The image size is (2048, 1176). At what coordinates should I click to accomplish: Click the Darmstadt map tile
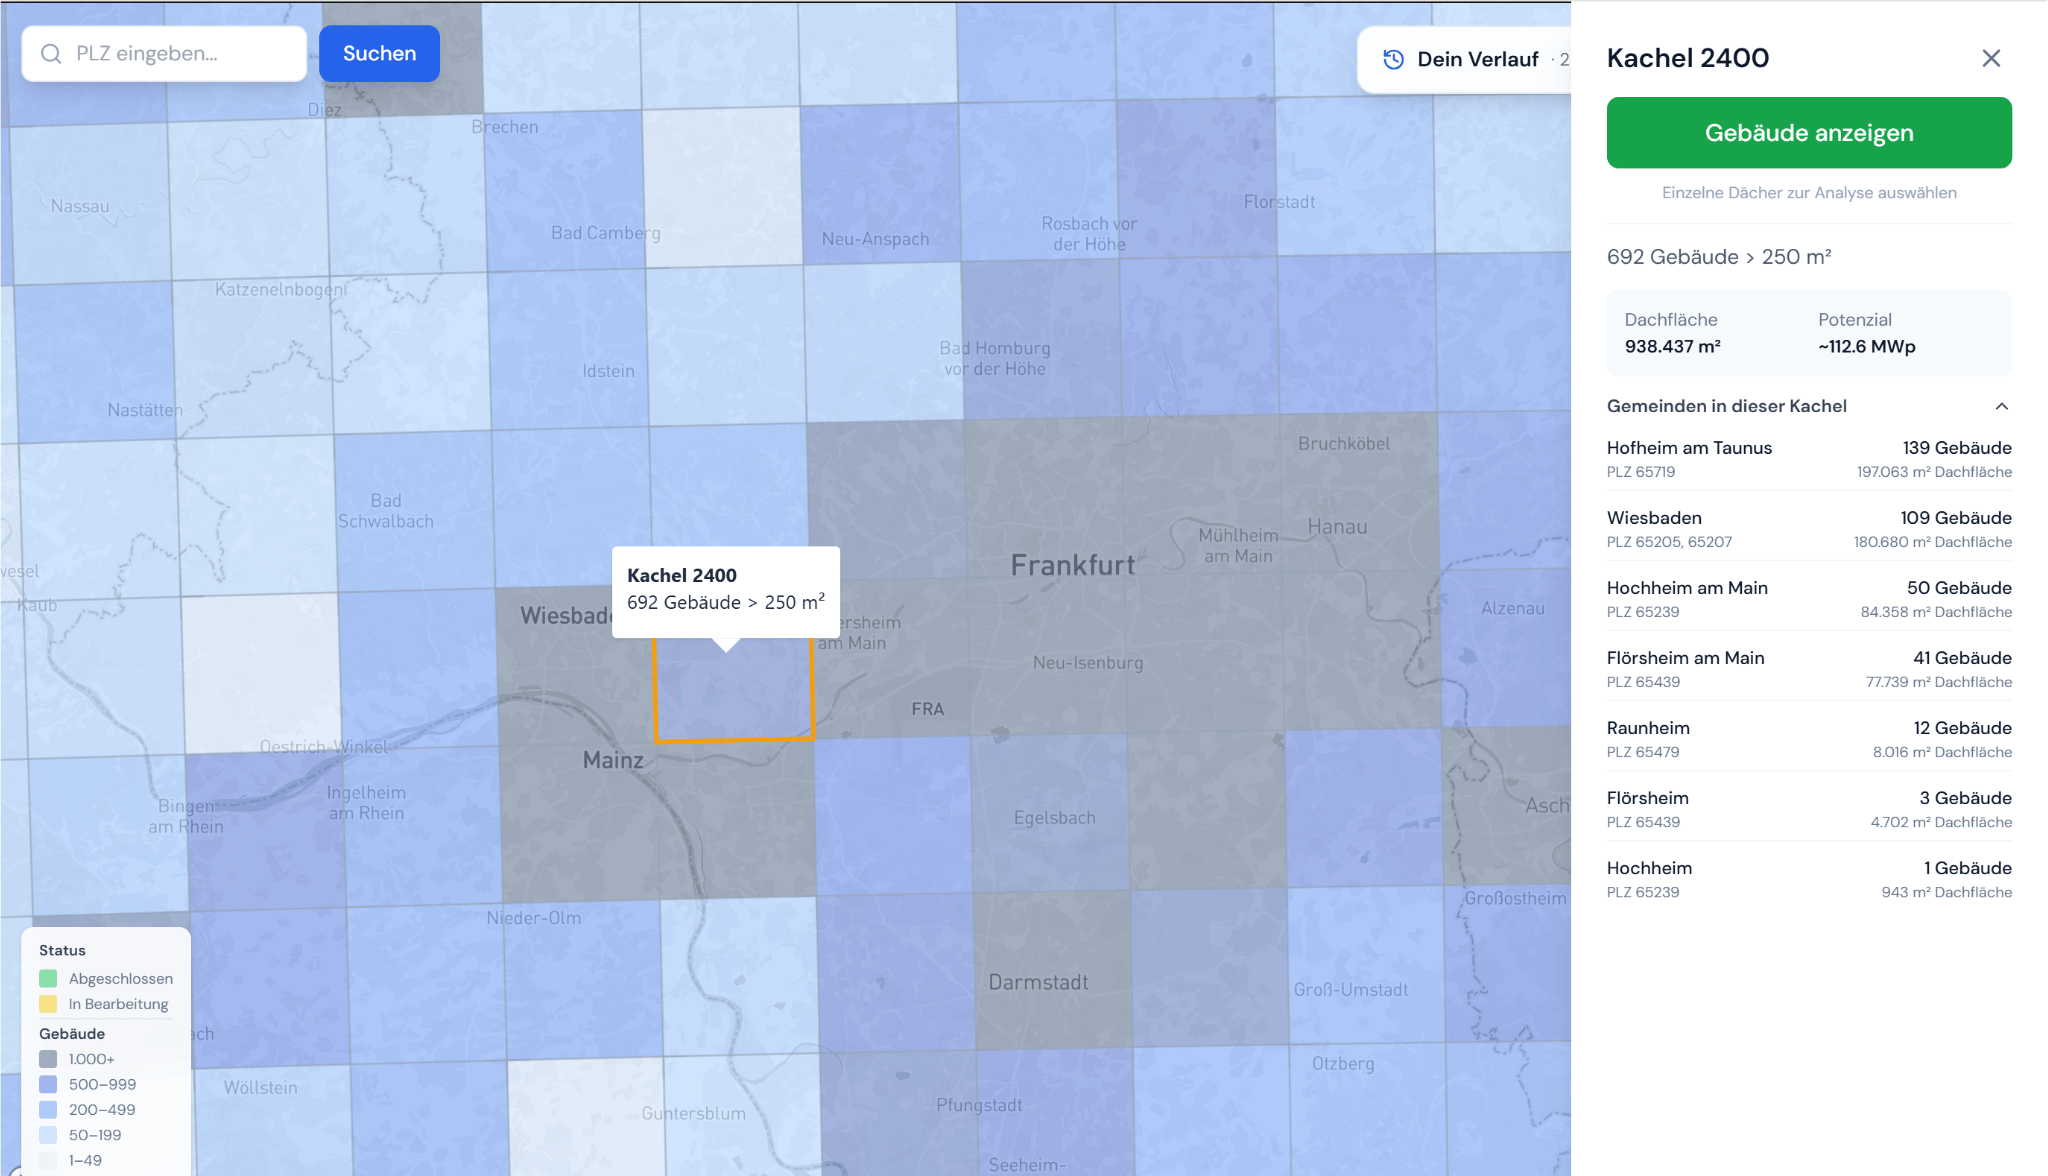[1053, 968]
